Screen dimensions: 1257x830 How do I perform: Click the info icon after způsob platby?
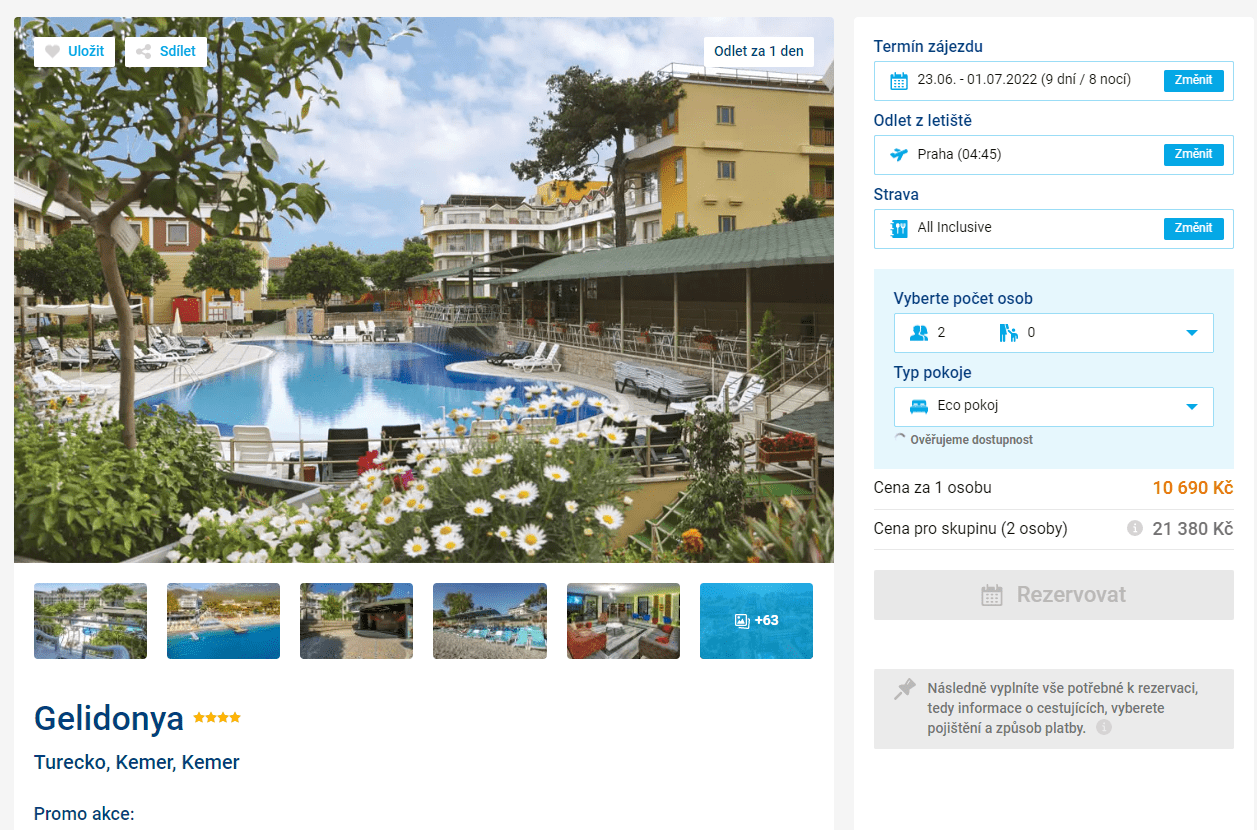(1104, 728)
